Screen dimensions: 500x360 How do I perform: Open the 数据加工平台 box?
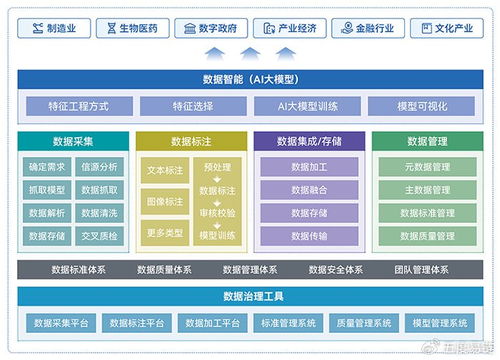(x=213, y=323)
